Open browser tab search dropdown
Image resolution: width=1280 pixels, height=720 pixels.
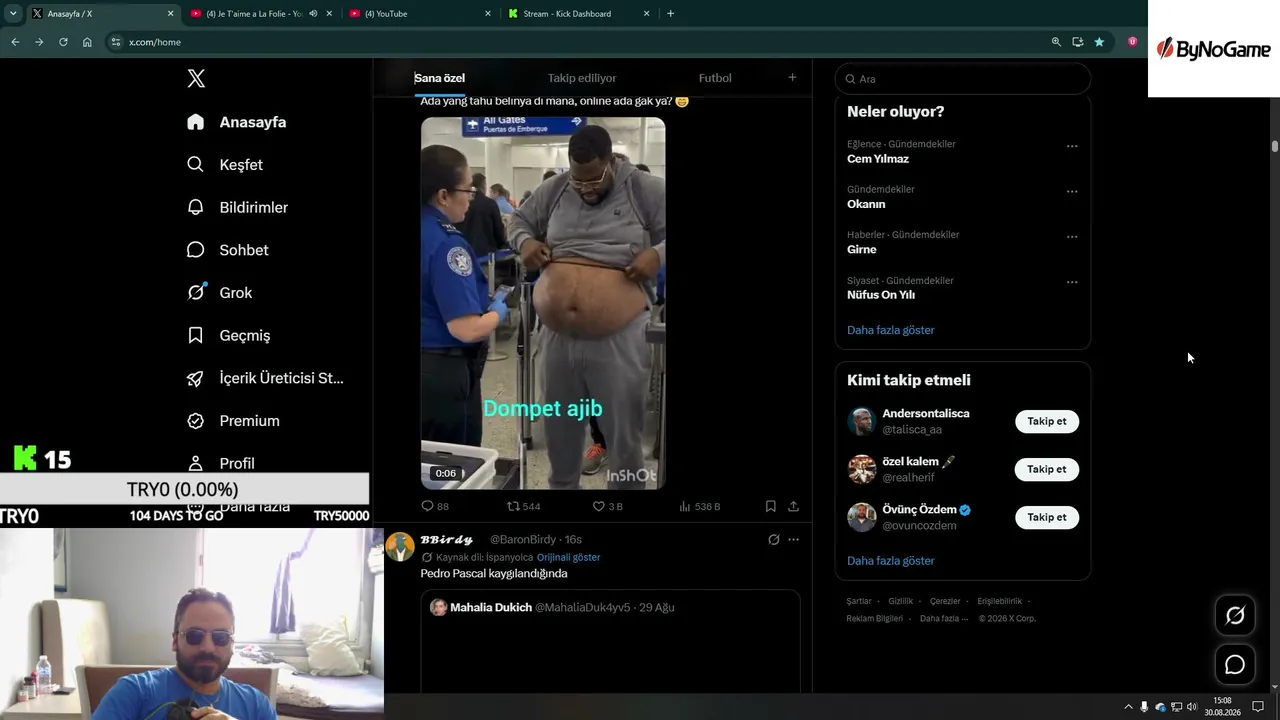(x=13, y=14)
